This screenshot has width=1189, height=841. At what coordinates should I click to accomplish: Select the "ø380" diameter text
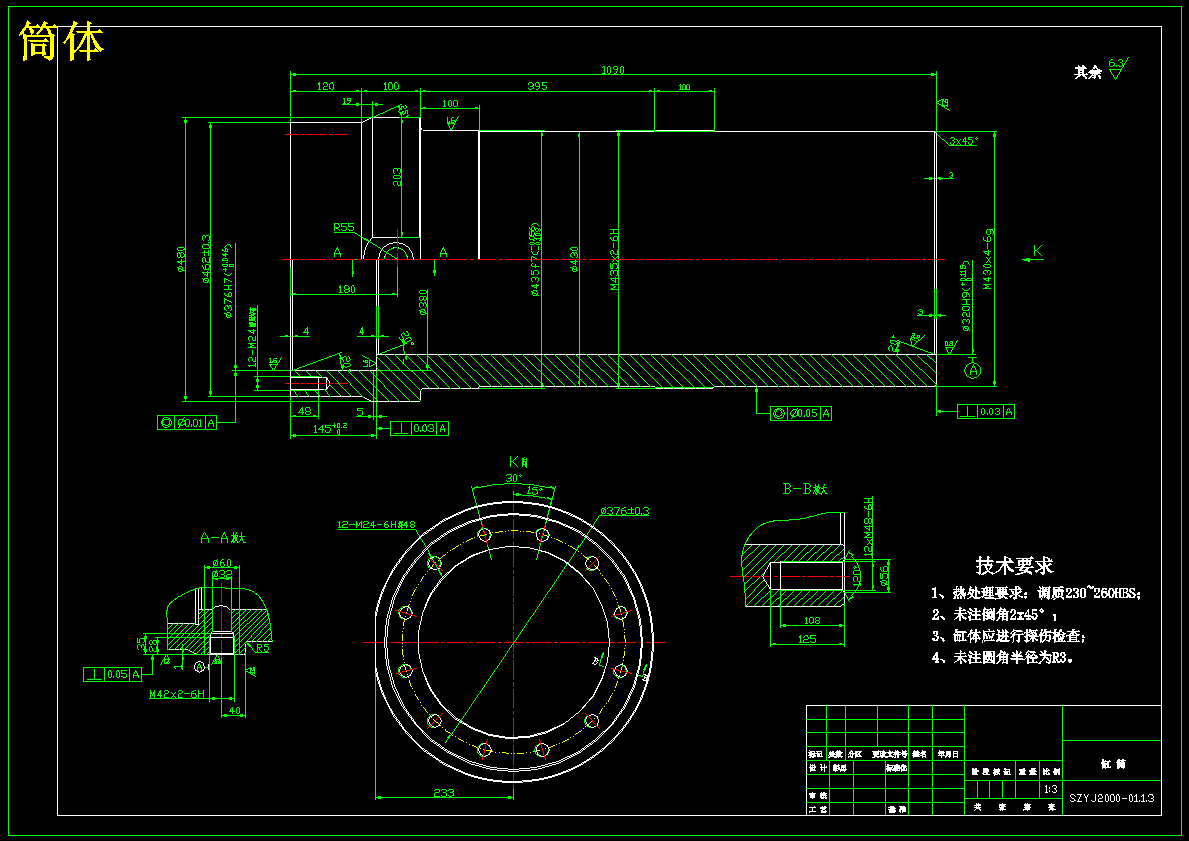click(423, 302)
